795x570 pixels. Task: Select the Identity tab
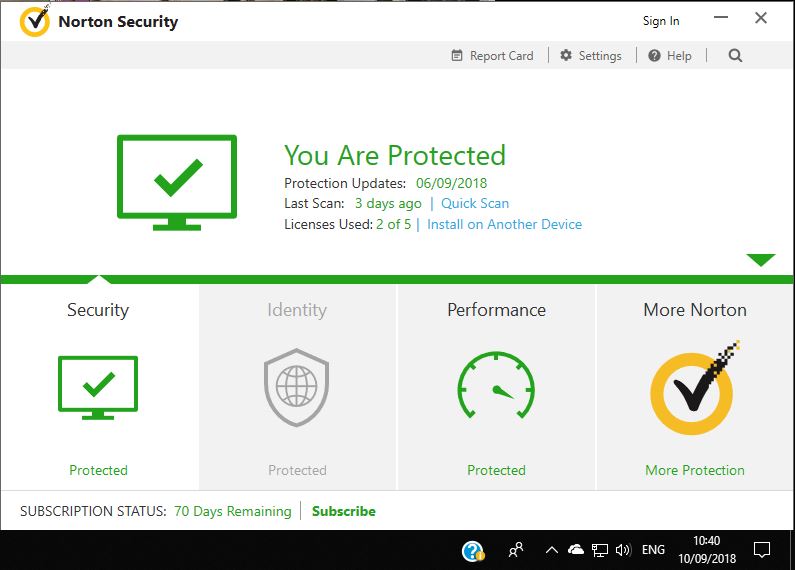coord(298,386)
